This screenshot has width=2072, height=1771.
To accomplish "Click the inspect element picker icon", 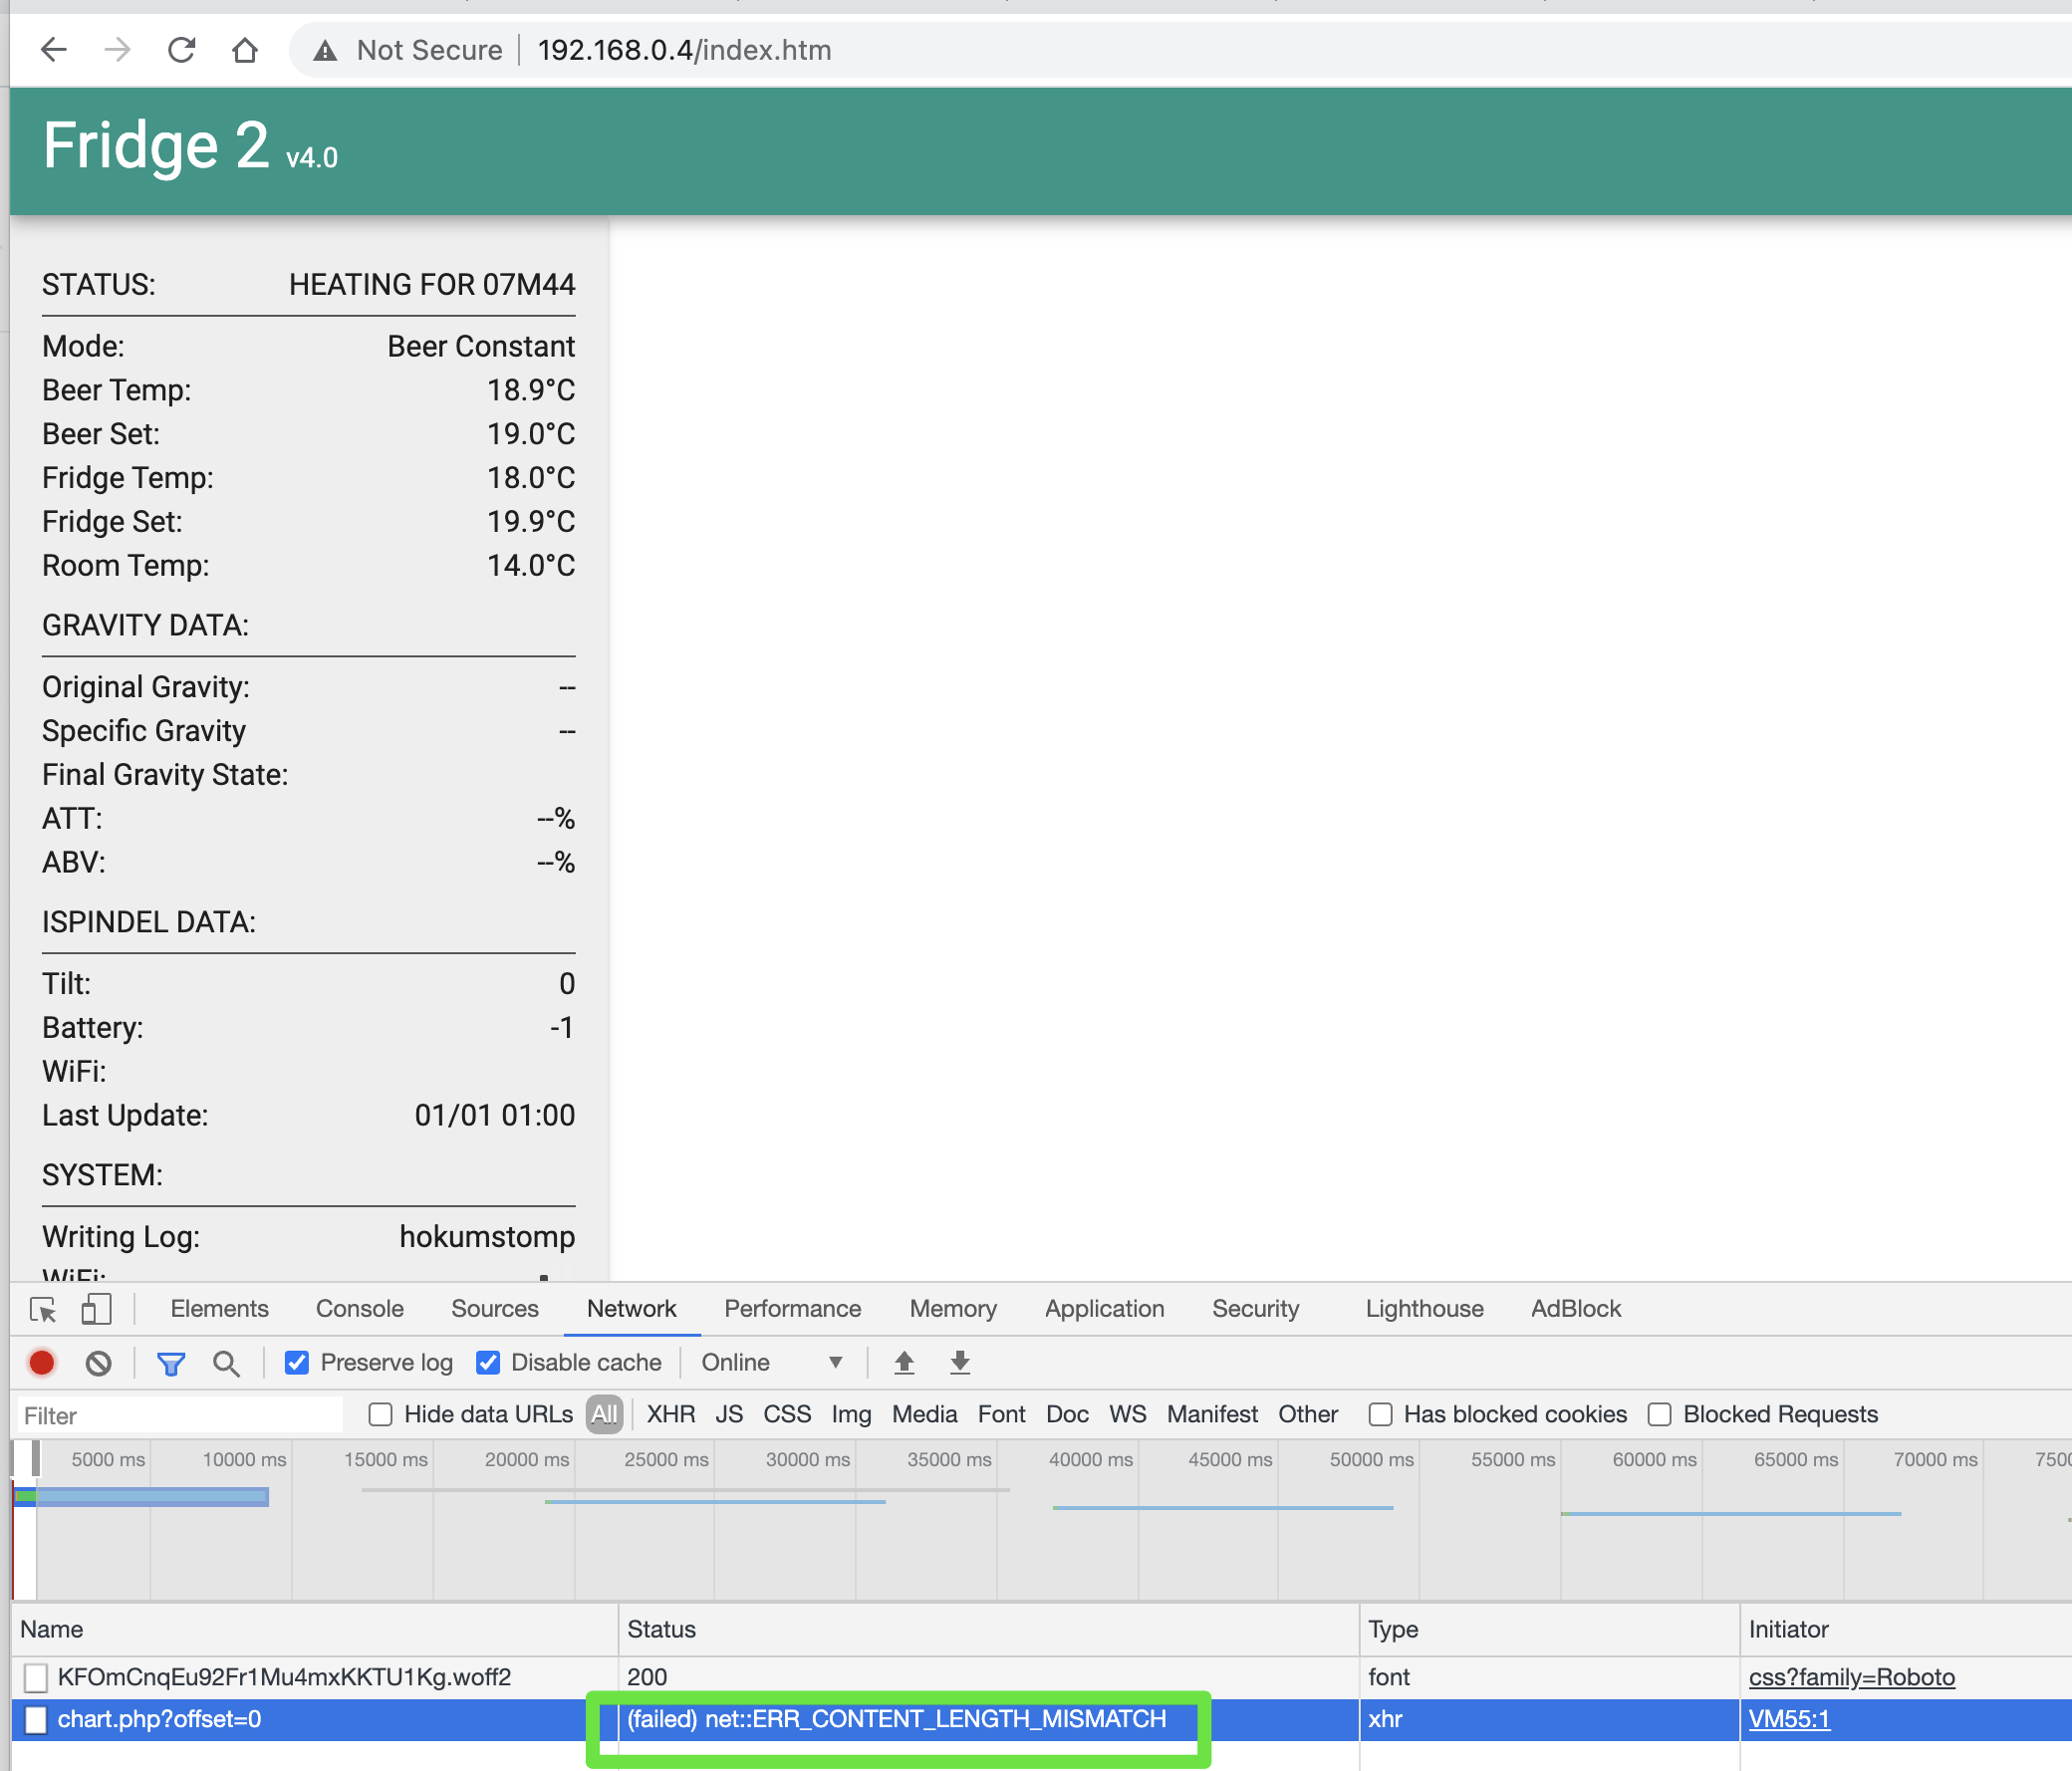I will point(43,1309).
